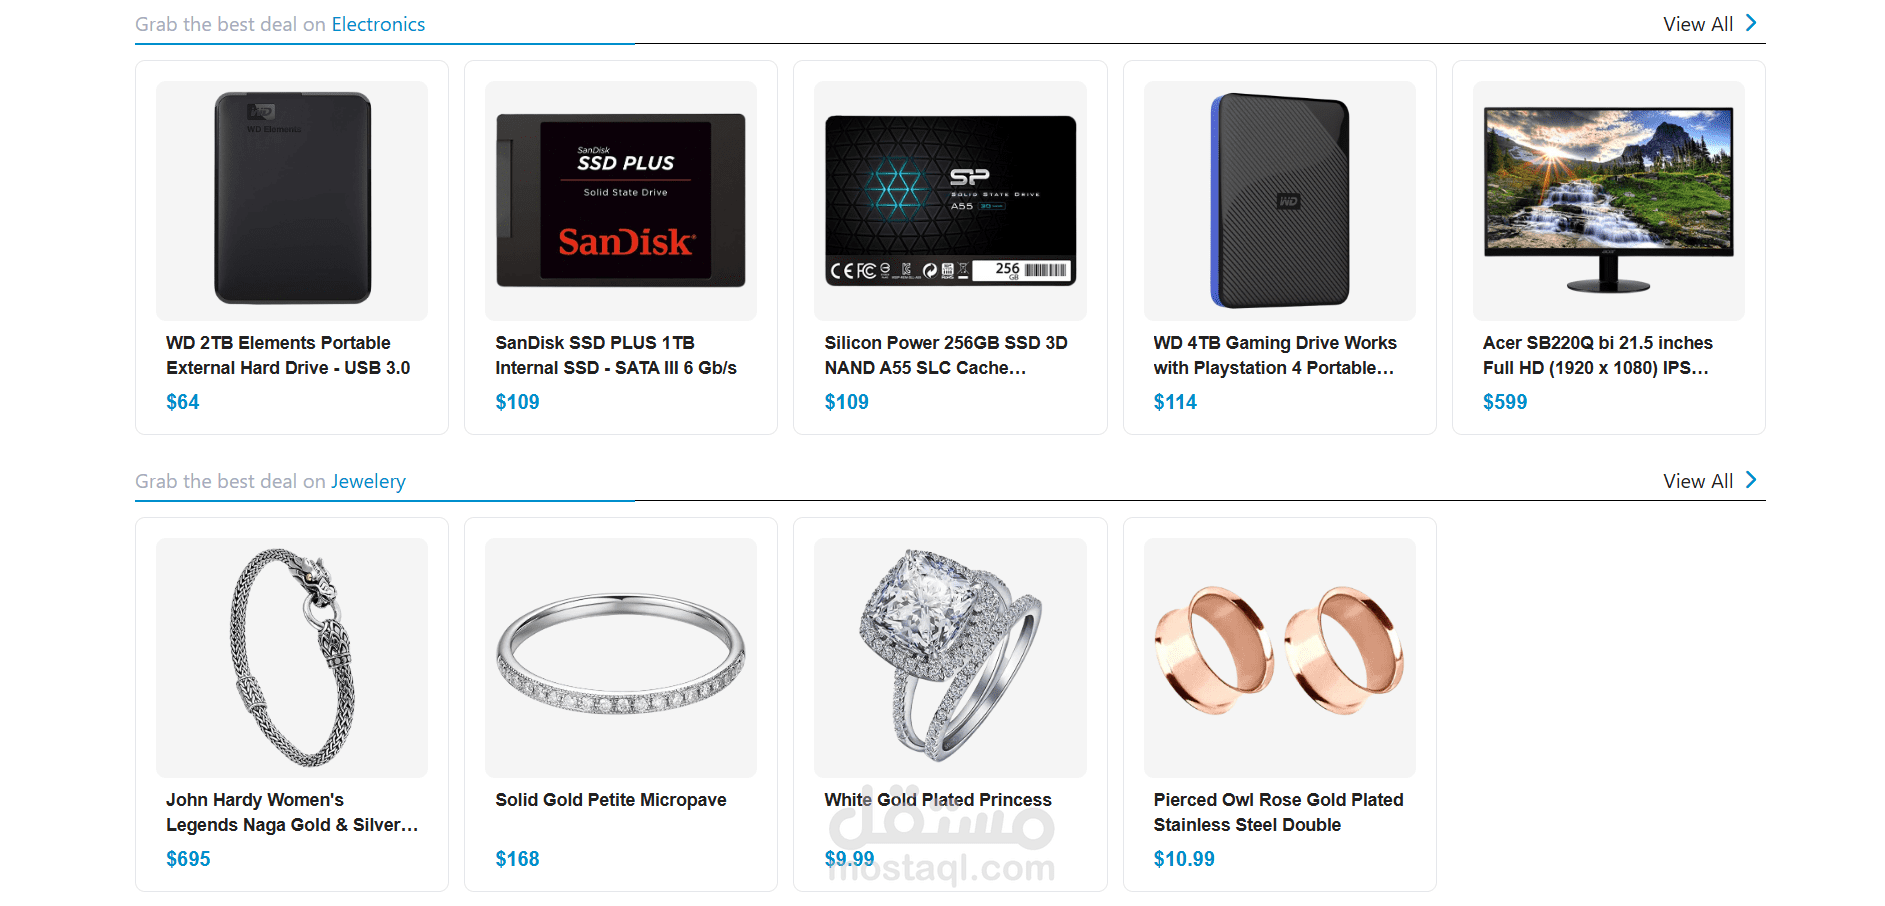Click the Jewelery View All chevron arrow
The height and width of the screenshot is (906, 1885).
pyautogui.click(x=1751, y=480)
